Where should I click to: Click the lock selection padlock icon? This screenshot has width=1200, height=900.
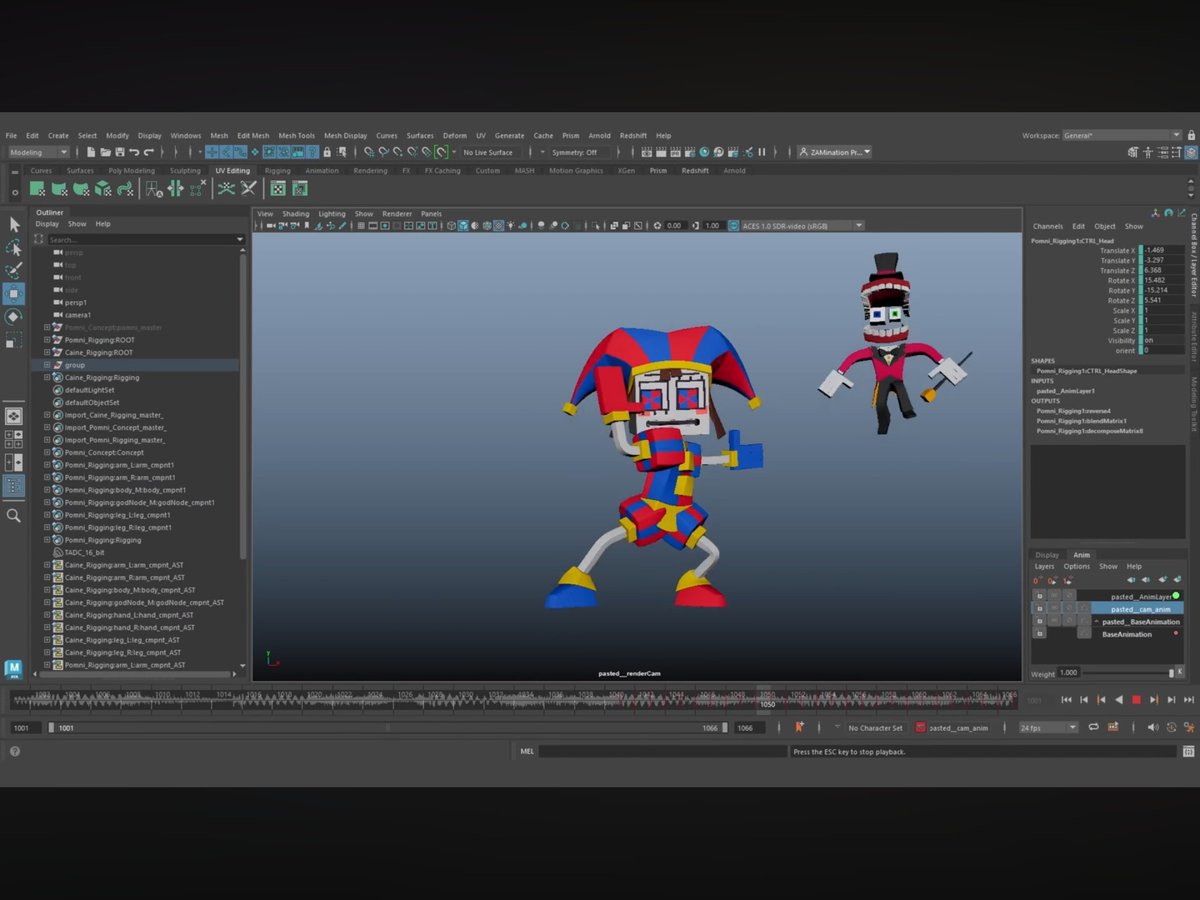327,152
